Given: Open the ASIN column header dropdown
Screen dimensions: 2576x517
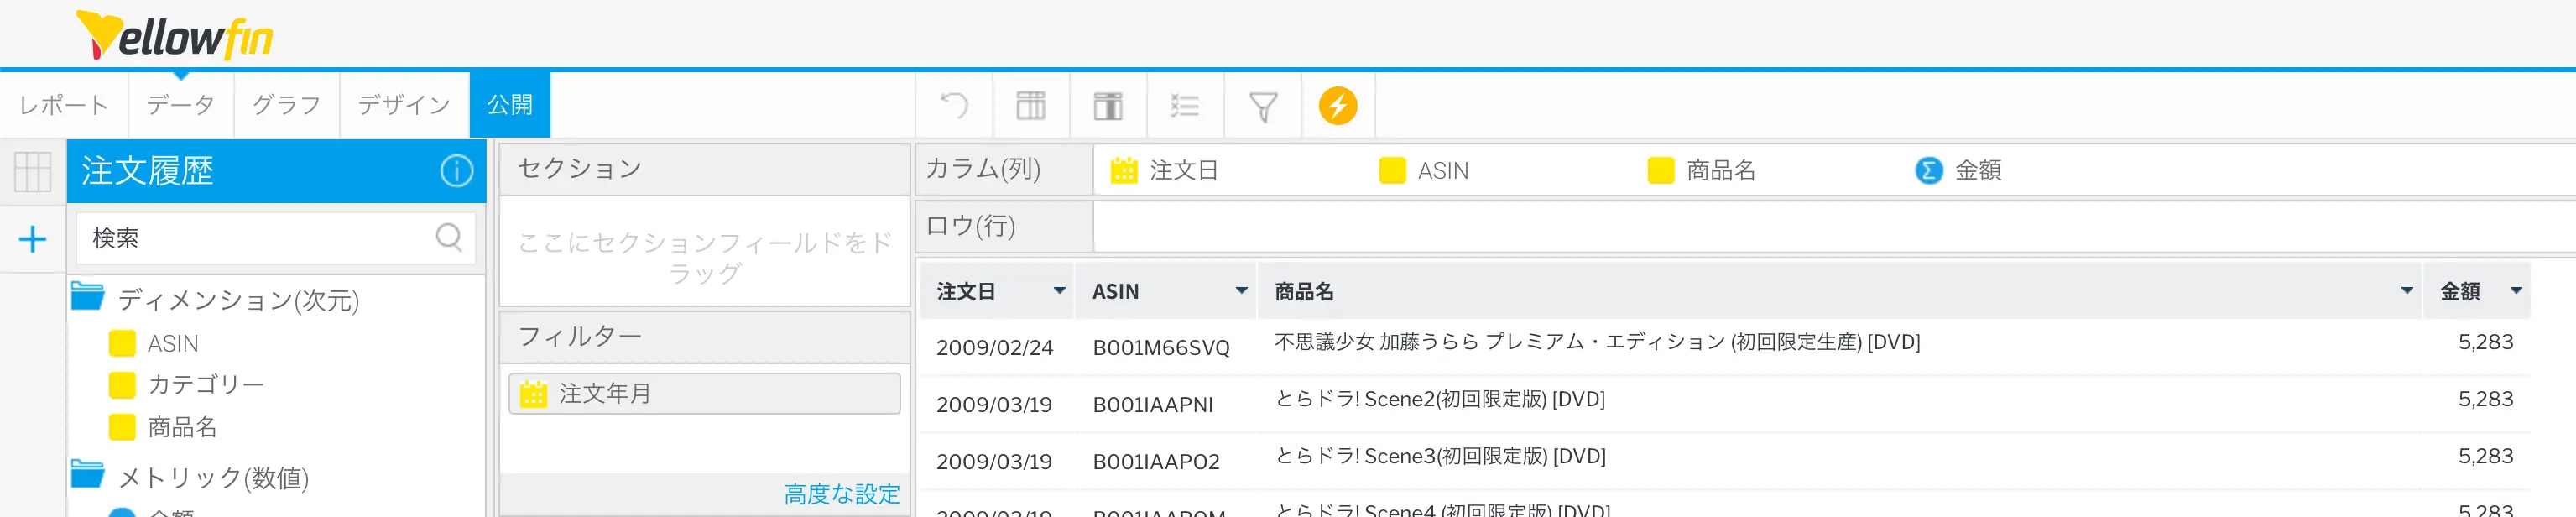Looking at the screenshot, I should point(1241,291).
